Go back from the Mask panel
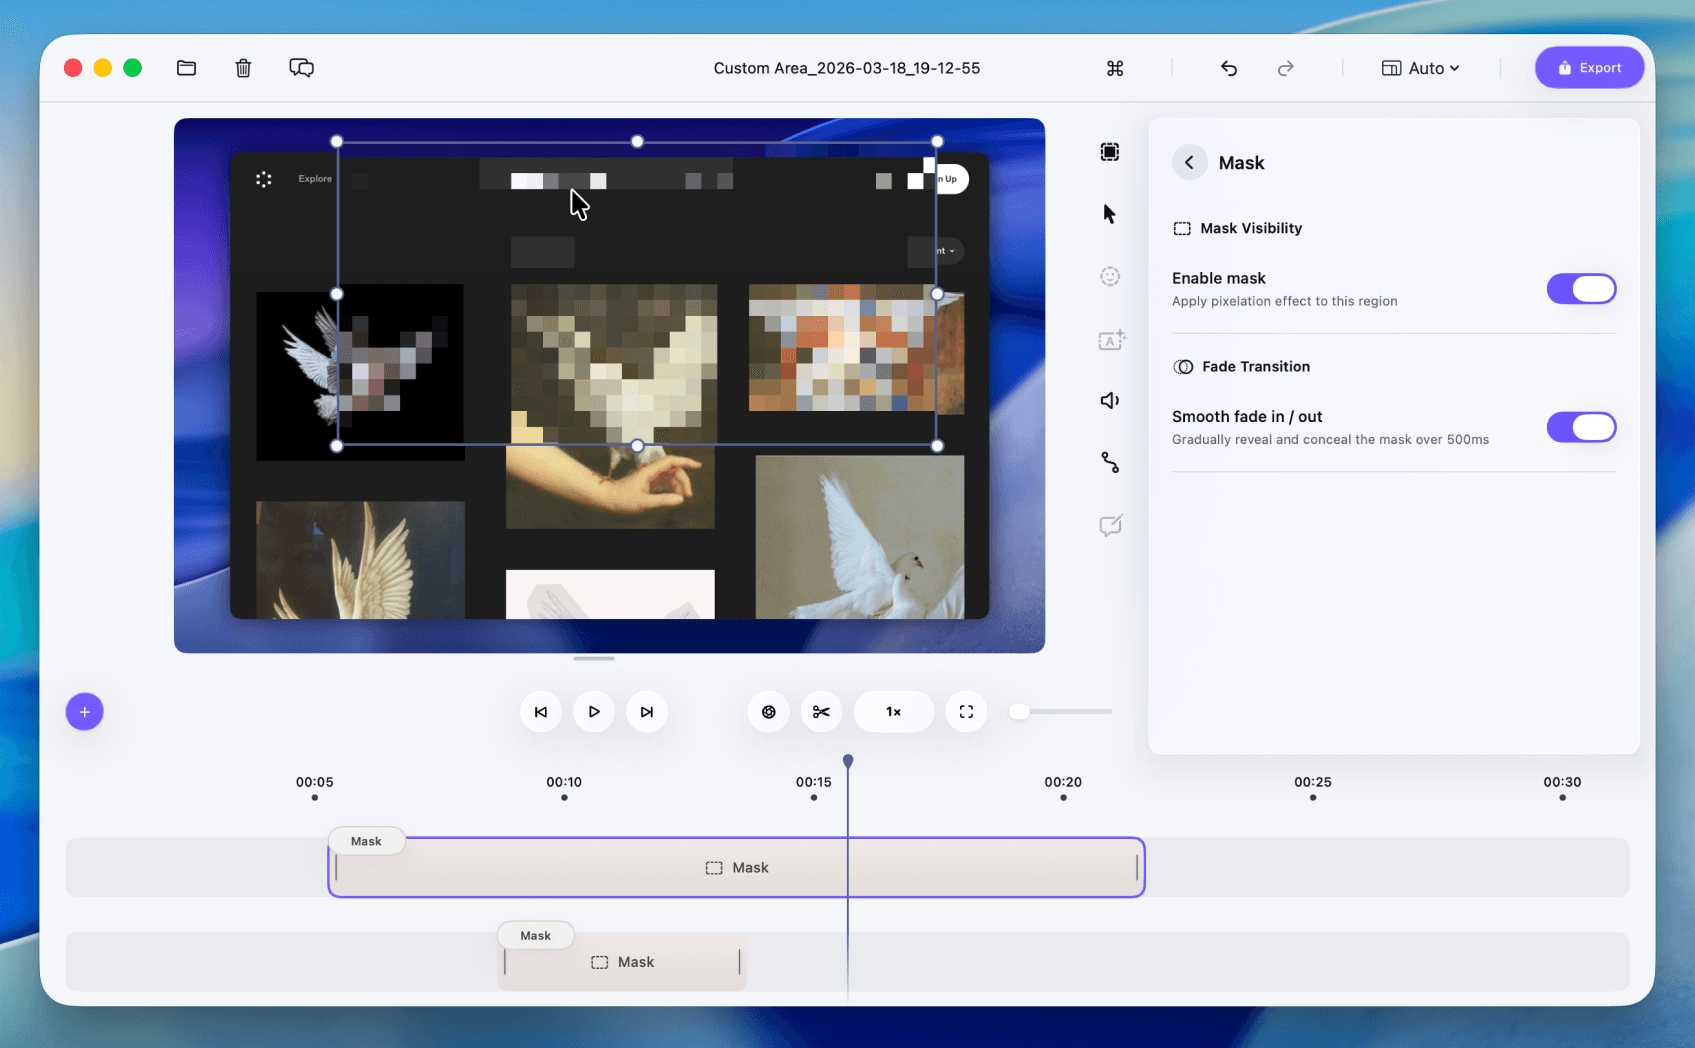Viewport: 1695px width, 1048px height. [1189, 163]
